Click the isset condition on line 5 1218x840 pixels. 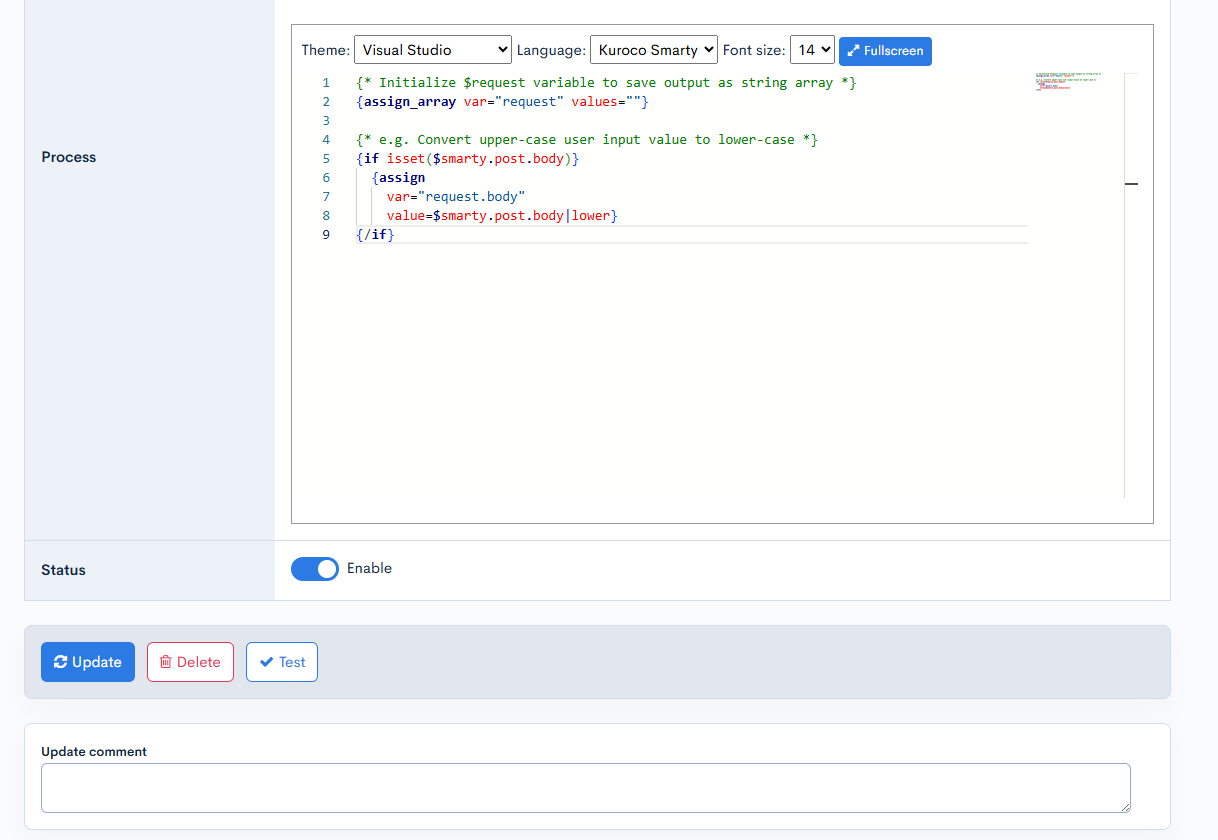click(405, 159)
